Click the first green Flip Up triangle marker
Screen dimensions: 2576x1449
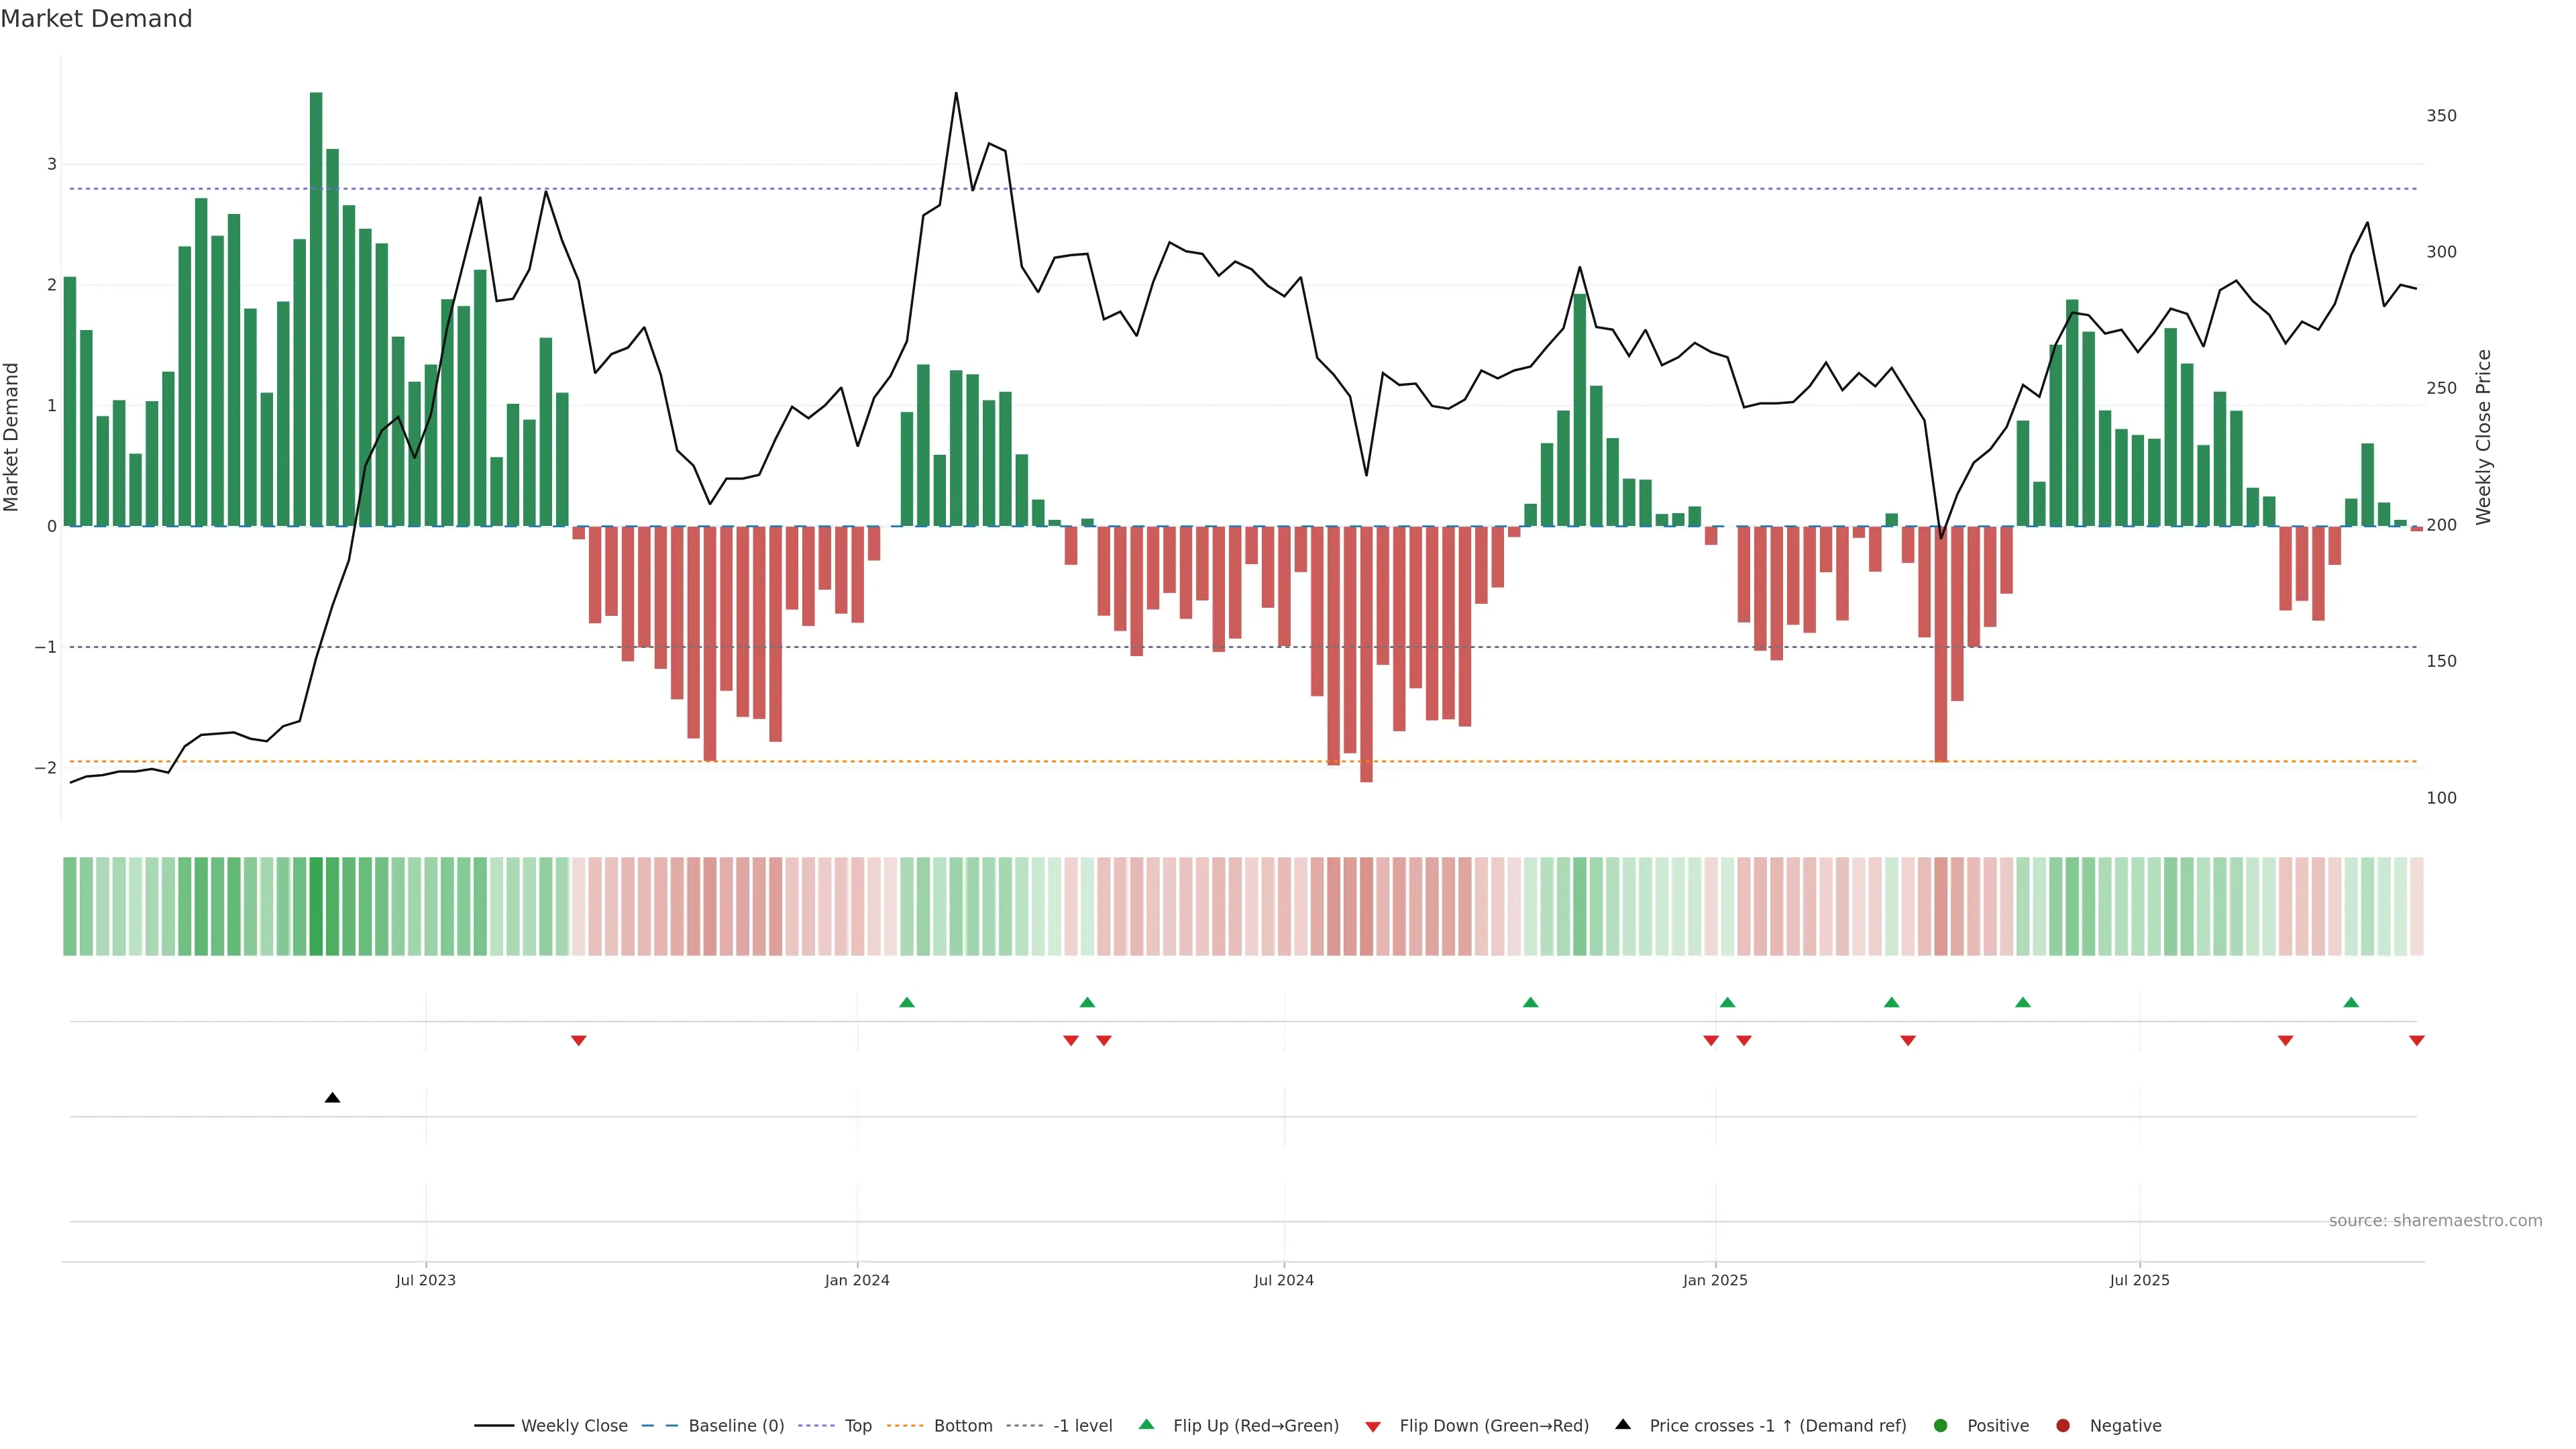tap(907, 1002)
